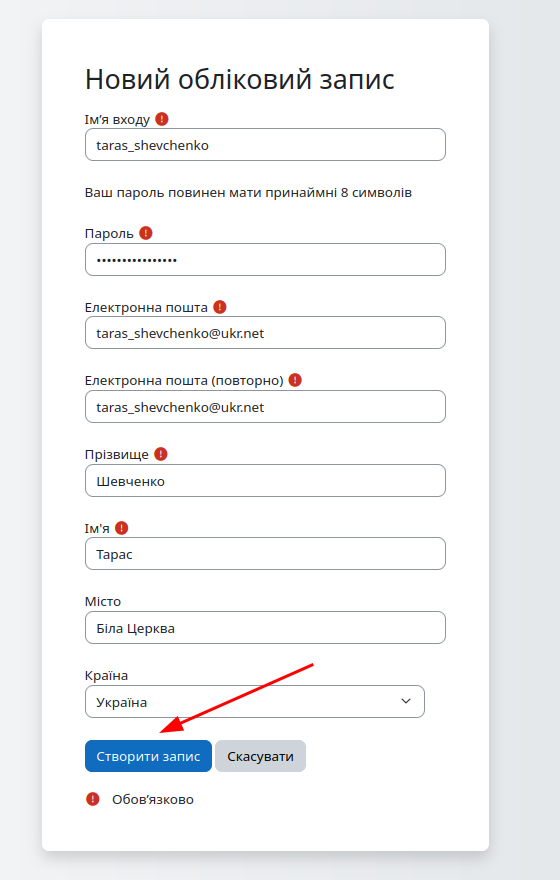Click the password length hint text
This screenshot has width=560, height=880.
[x=249, y=192]
